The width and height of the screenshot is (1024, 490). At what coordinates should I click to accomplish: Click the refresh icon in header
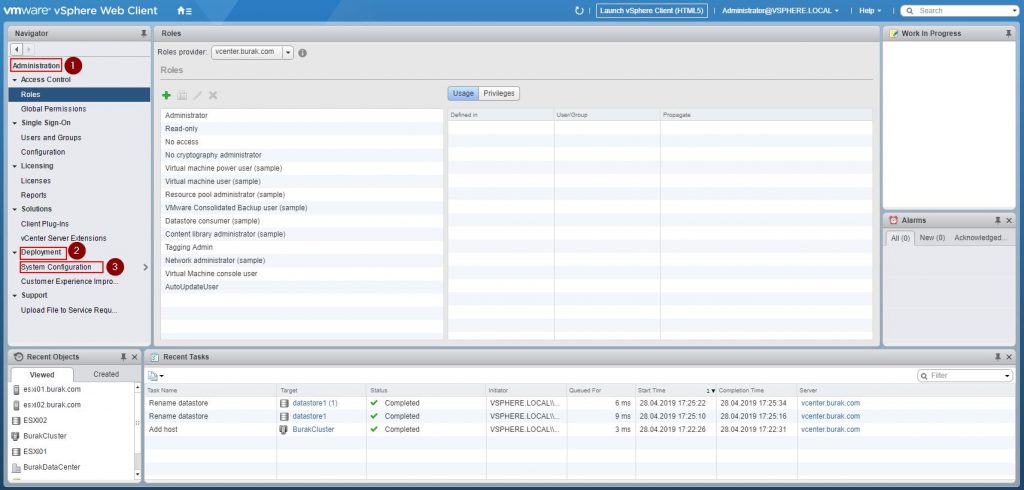pos(579,11)
